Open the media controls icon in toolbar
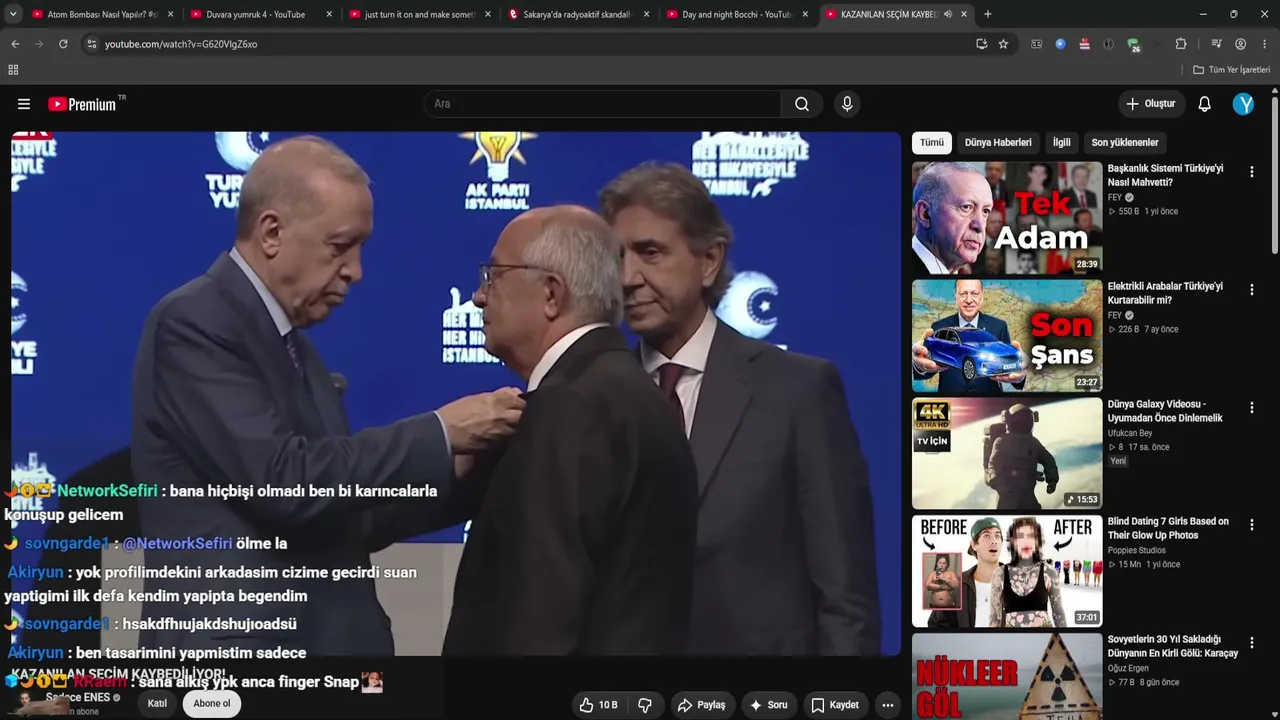Screen dimensions: 1280x720 (x=1216, y=44)
